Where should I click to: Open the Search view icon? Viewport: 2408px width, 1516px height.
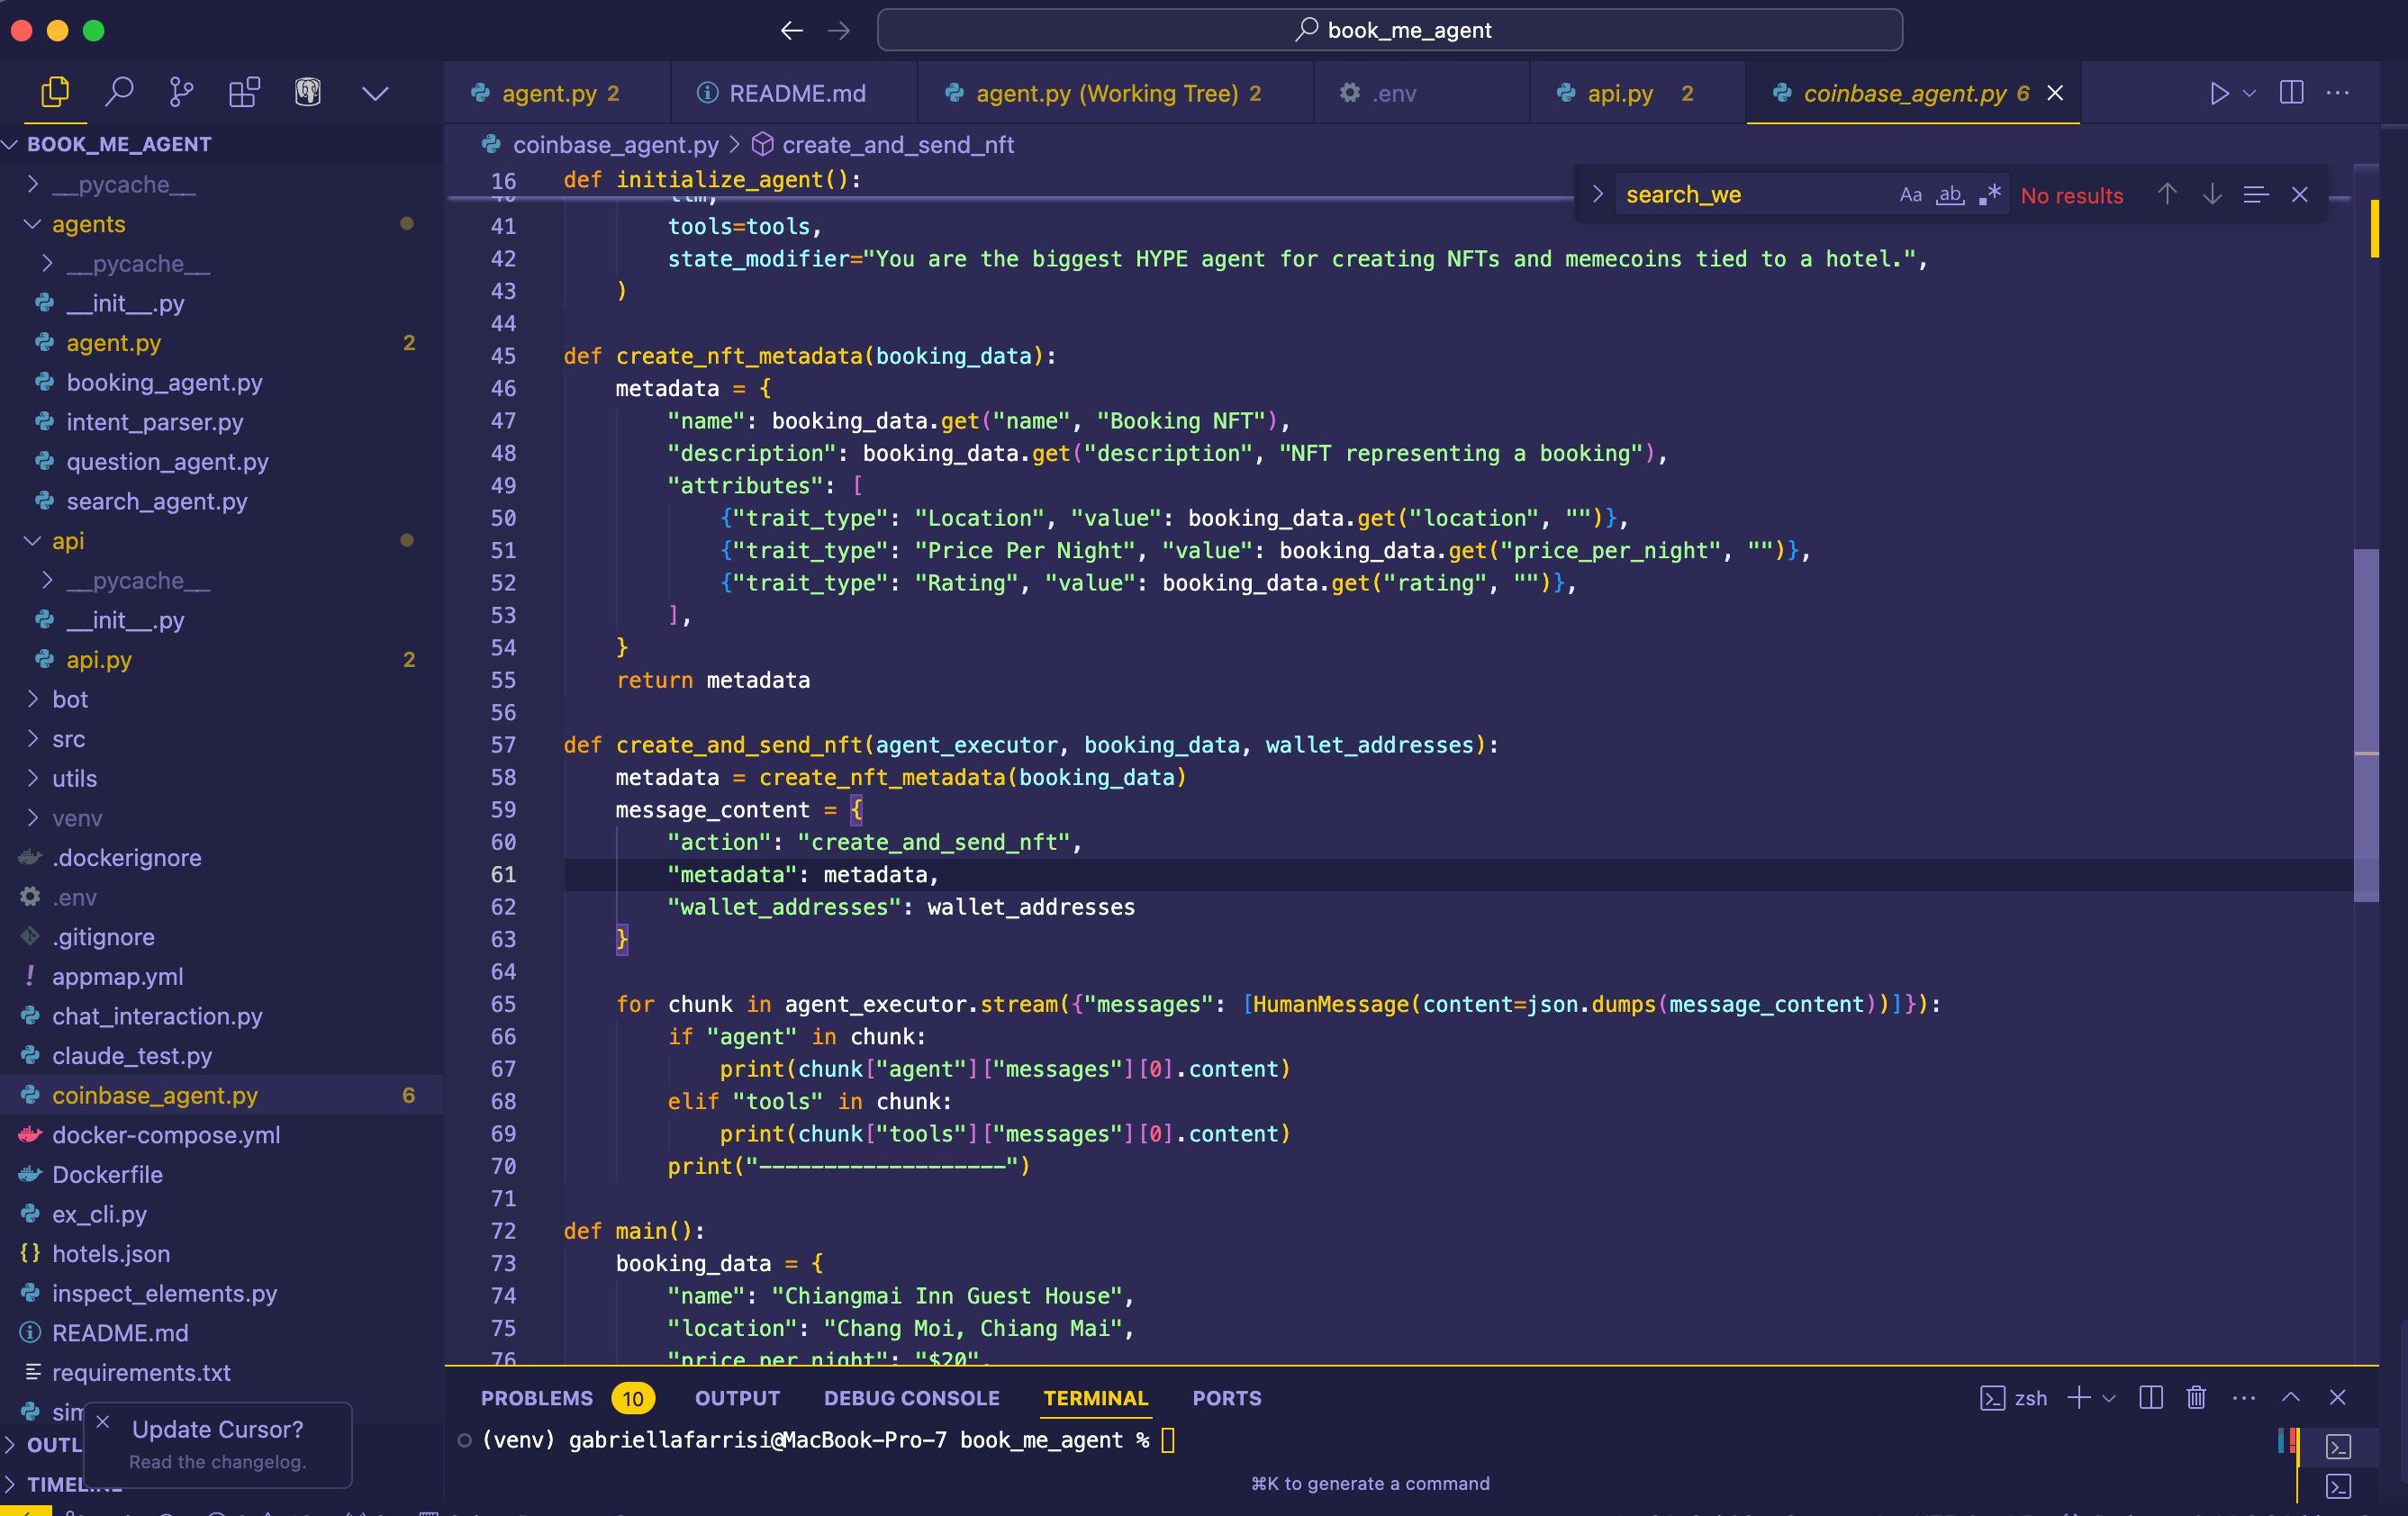119,93
